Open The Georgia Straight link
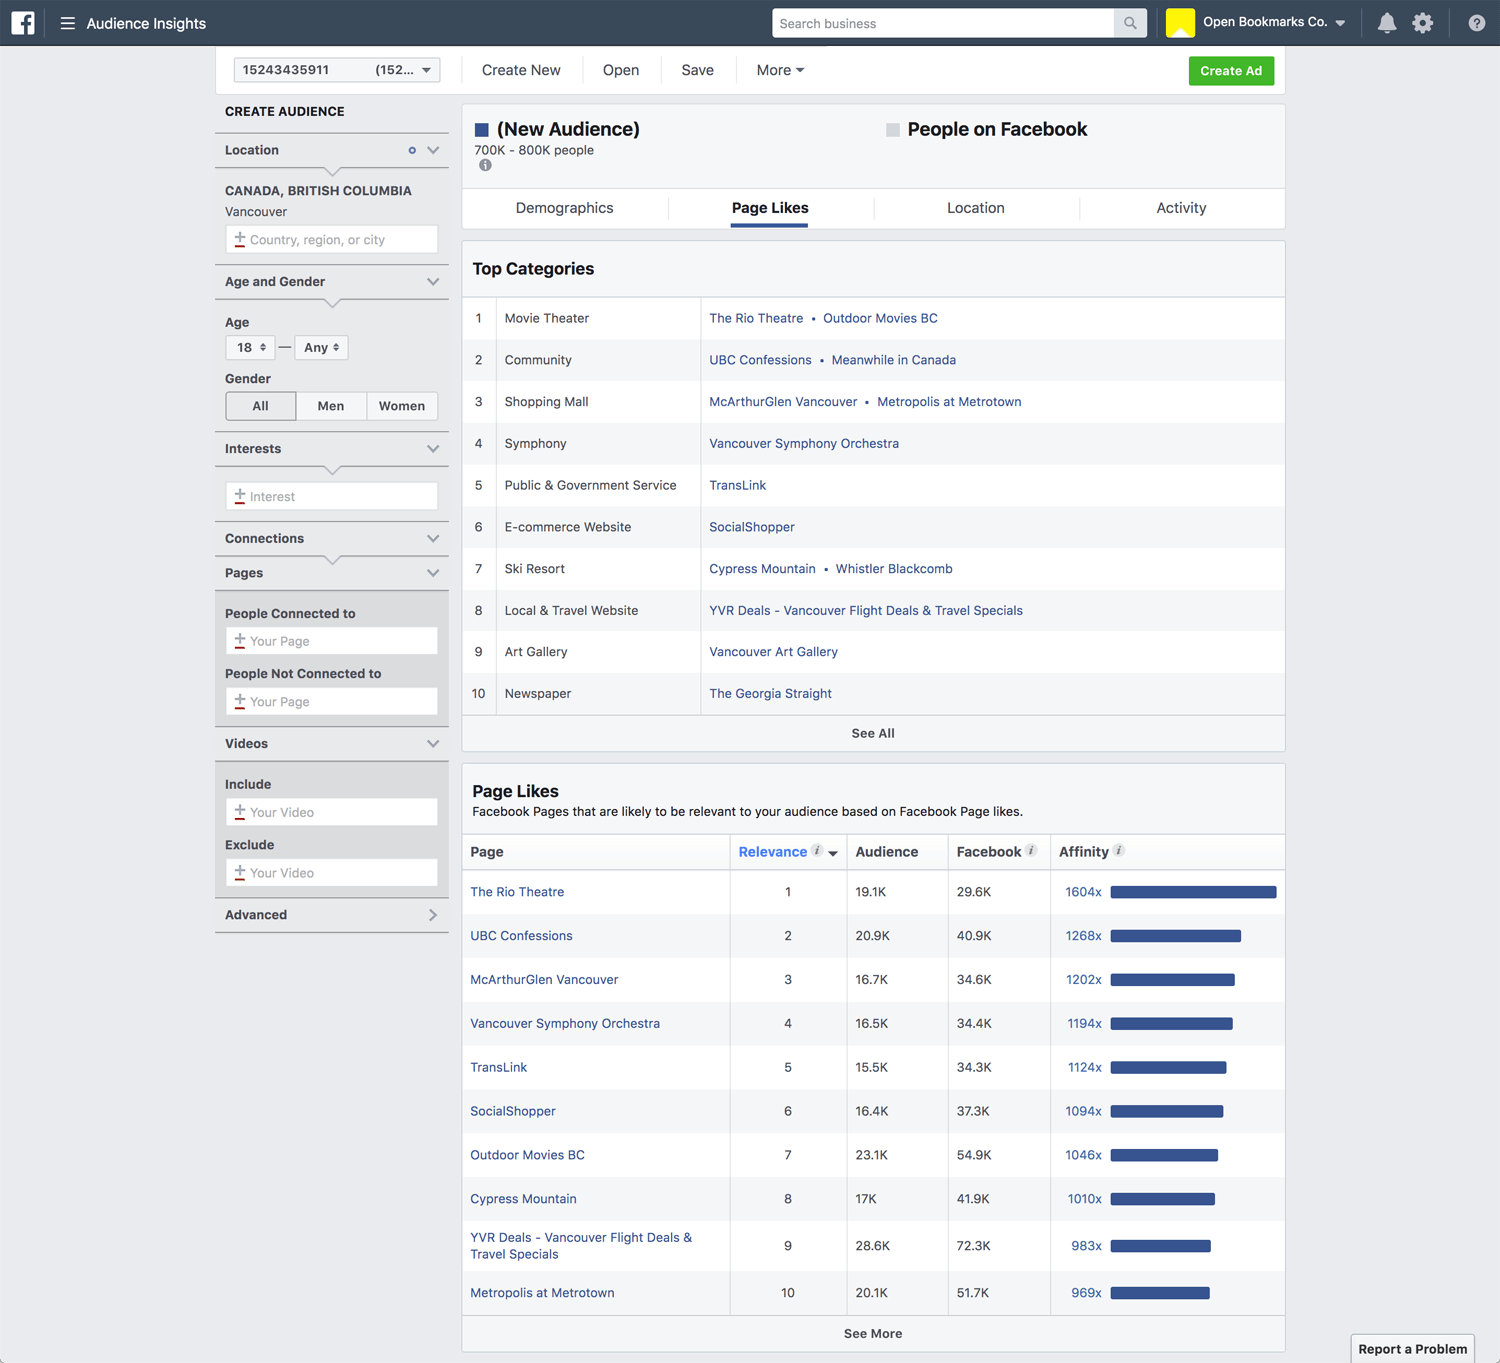1500x1363 pixels. click(x=770, y=694)
